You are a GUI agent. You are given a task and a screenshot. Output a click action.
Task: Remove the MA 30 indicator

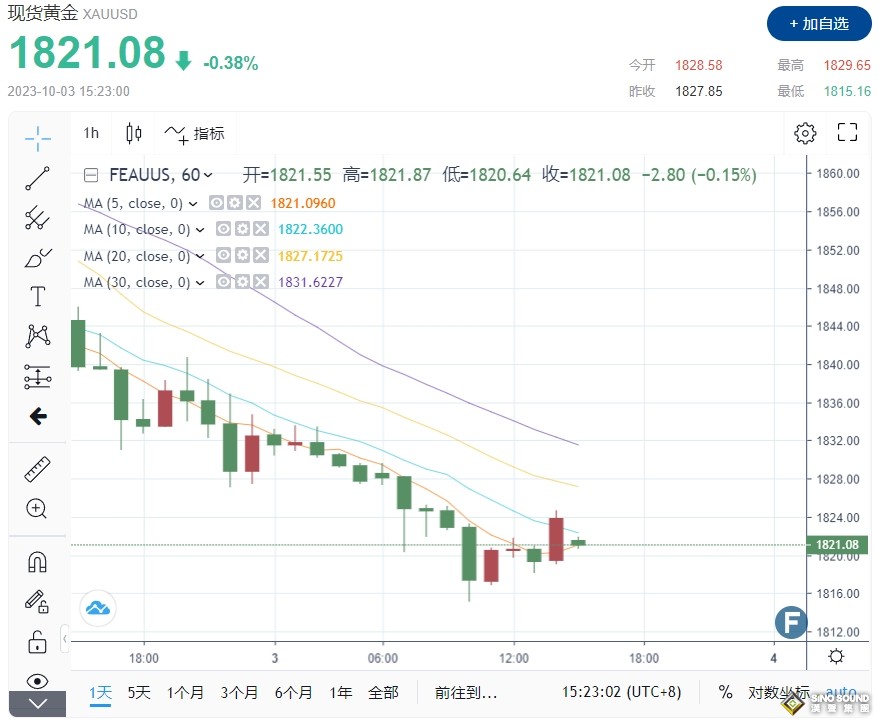point(261,281)
